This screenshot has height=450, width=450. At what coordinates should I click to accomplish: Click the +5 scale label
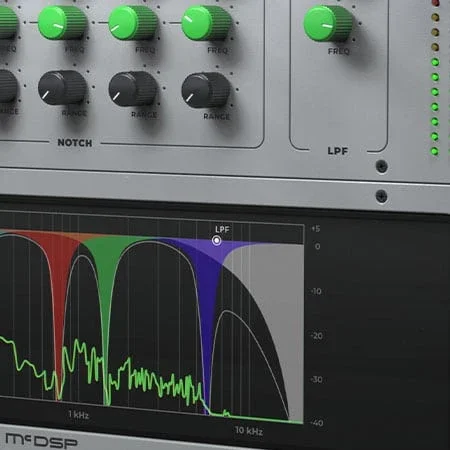pos(315,229)
